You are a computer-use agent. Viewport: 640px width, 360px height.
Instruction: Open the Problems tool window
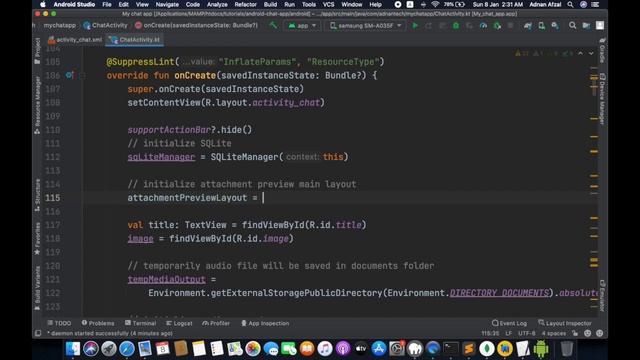click(x=98, y=323)
